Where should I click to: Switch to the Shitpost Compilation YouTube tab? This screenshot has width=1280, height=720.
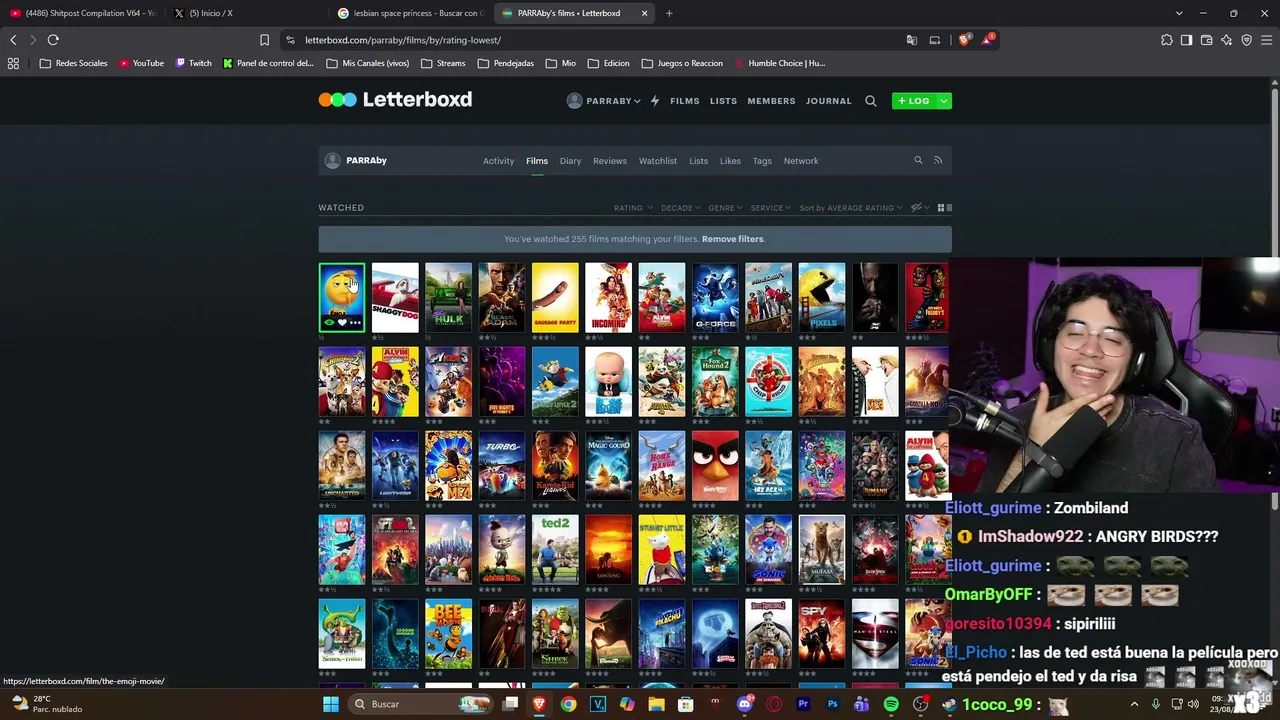tap(82, 13)
